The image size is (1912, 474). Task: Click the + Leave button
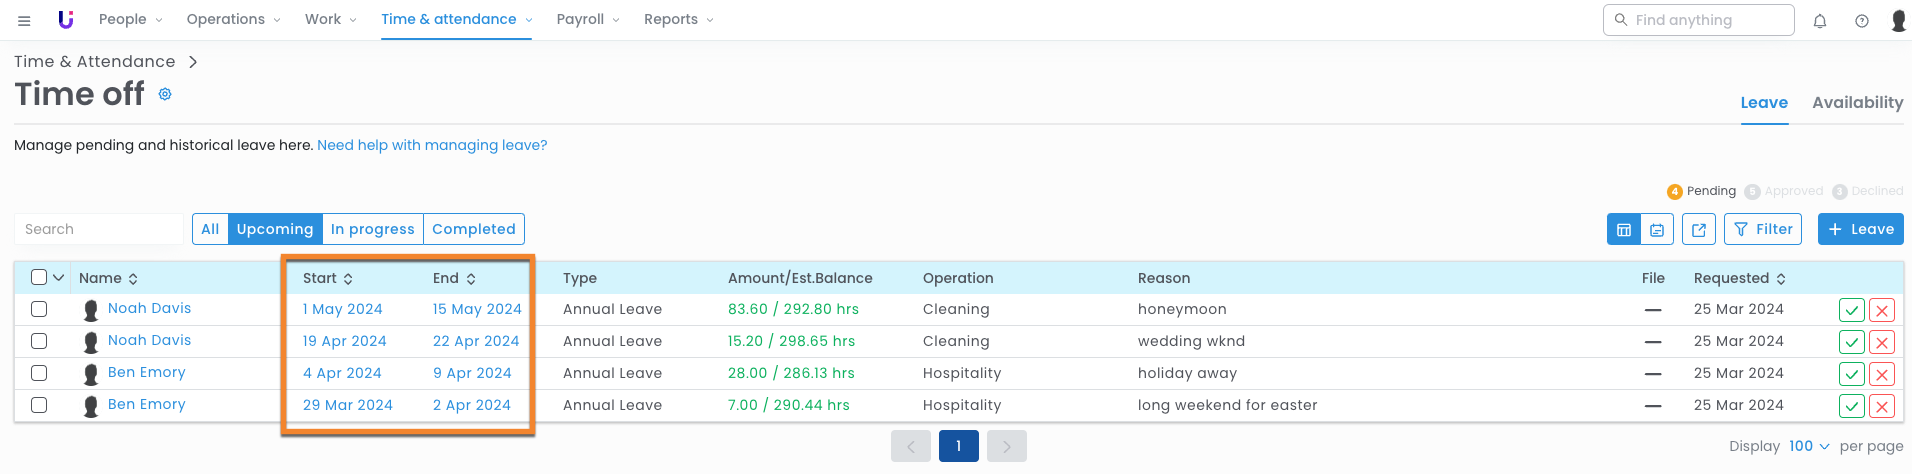1860,229
